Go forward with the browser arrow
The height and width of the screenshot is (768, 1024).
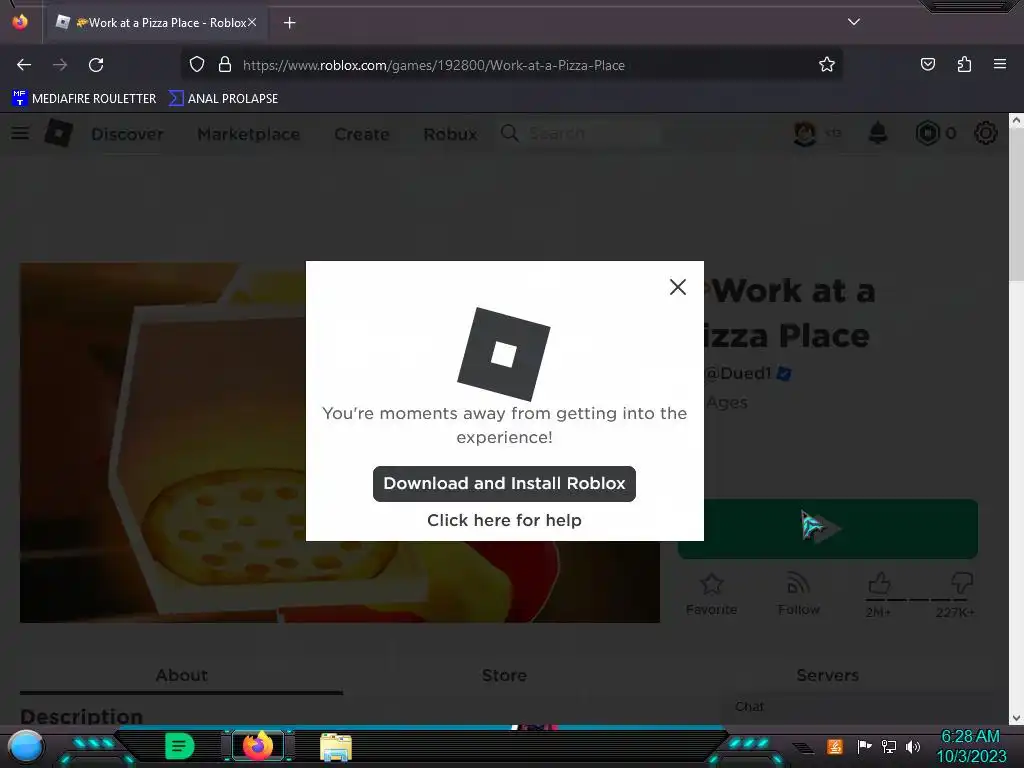60,65
